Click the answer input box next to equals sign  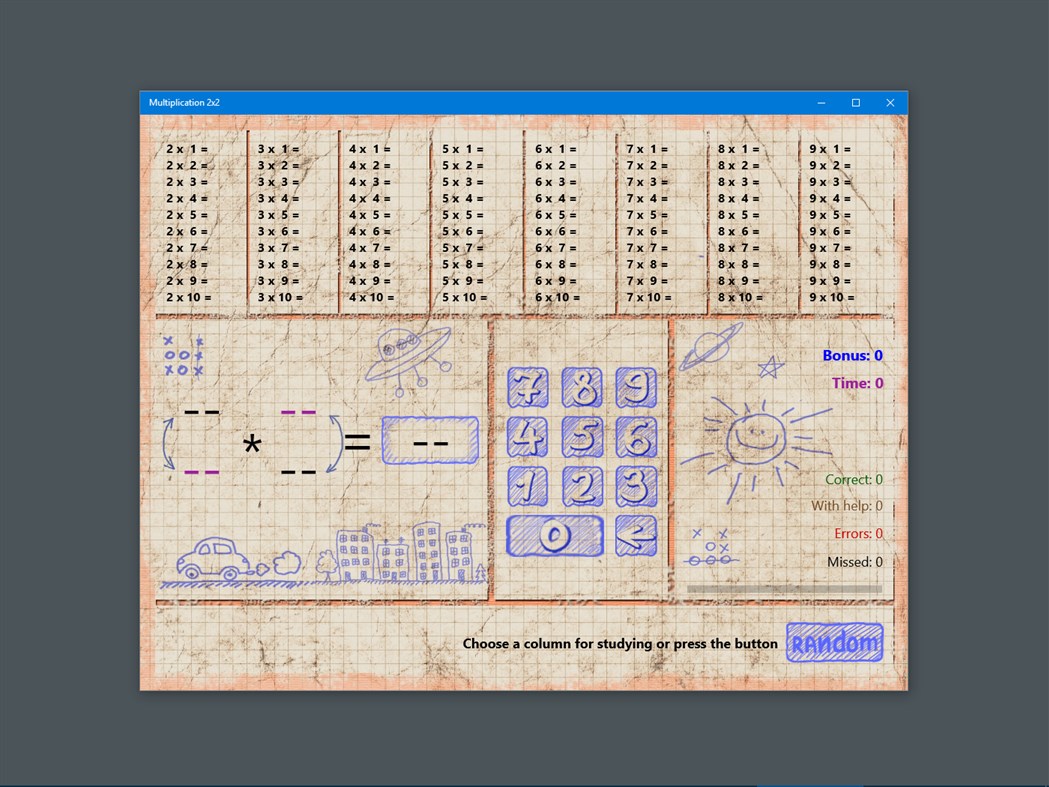[x=430, y=440]
